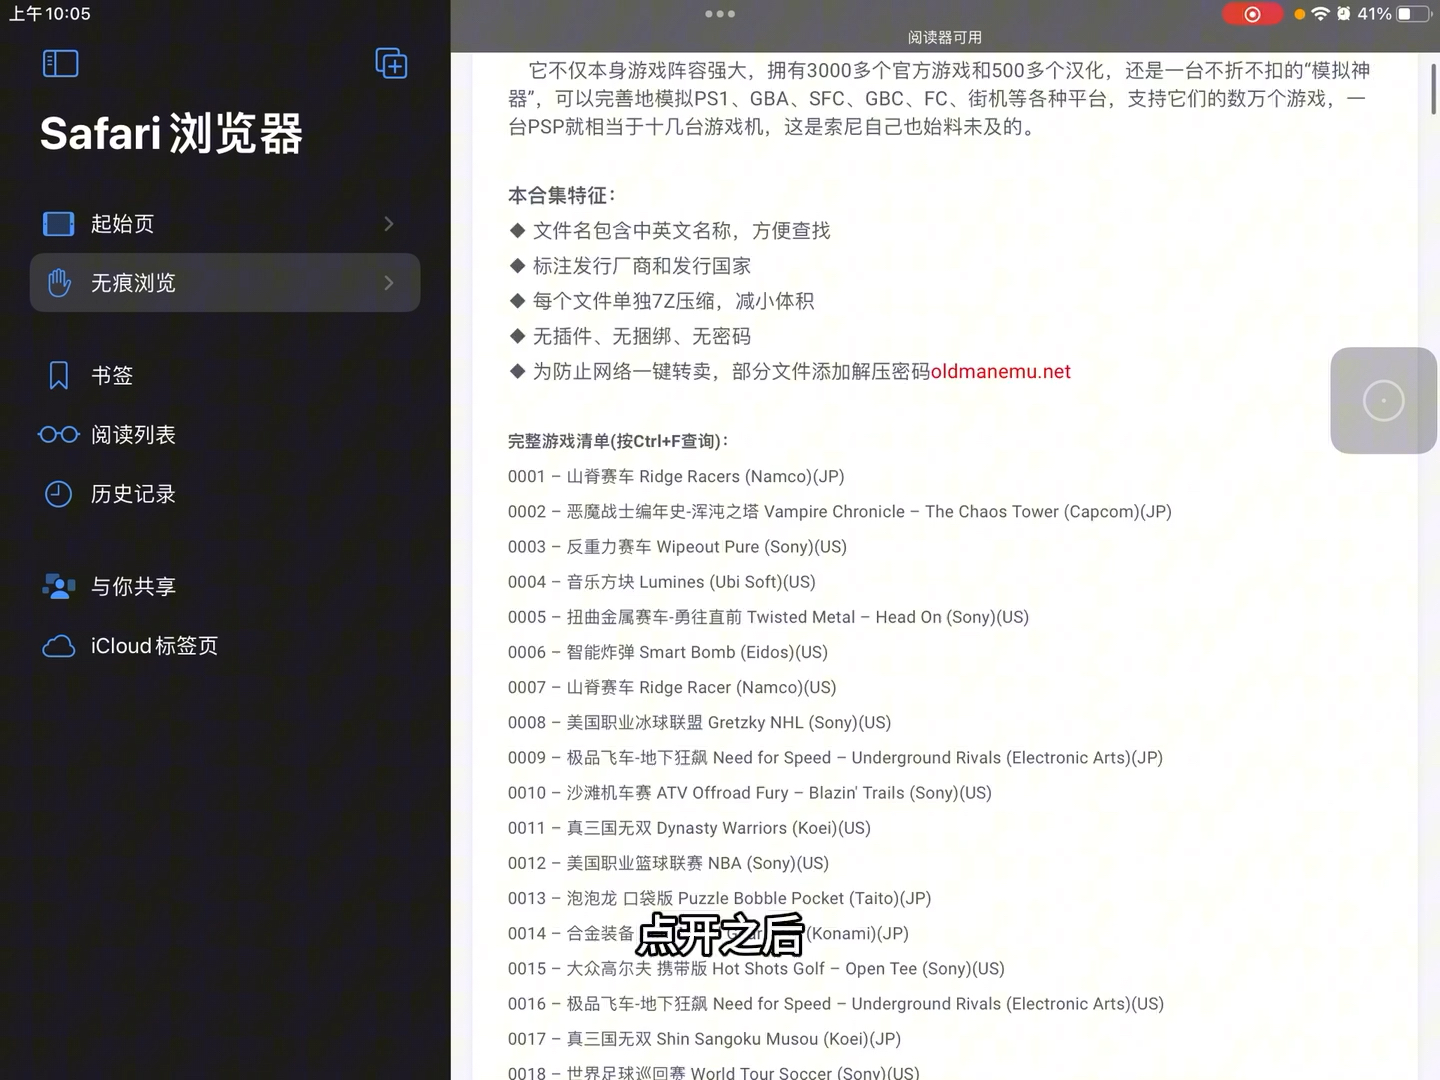The width and height of the screenshot is (1440, 1080).
Task: Collapse the Safari sidebar
Action: [60, 63]
